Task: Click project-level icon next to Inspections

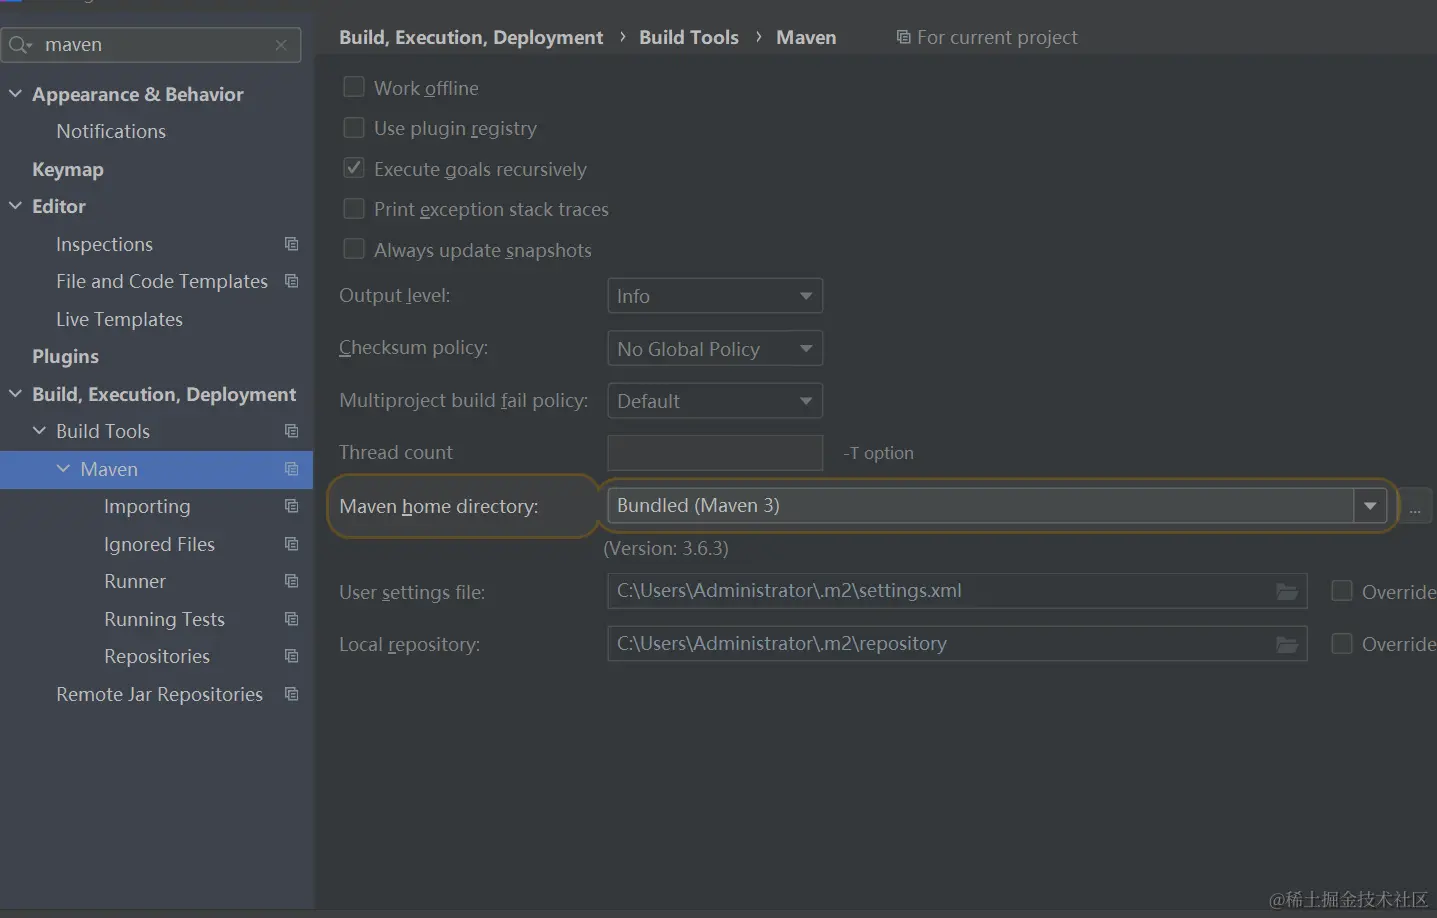Action: pyautogui.click(x=292, y=244)
